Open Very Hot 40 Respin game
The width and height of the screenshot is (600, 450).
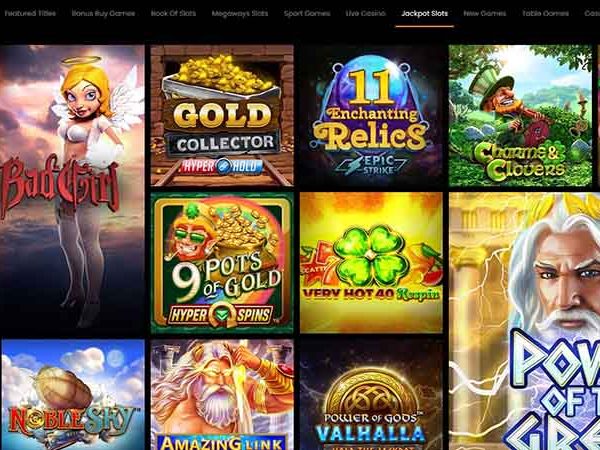[371, 263]
